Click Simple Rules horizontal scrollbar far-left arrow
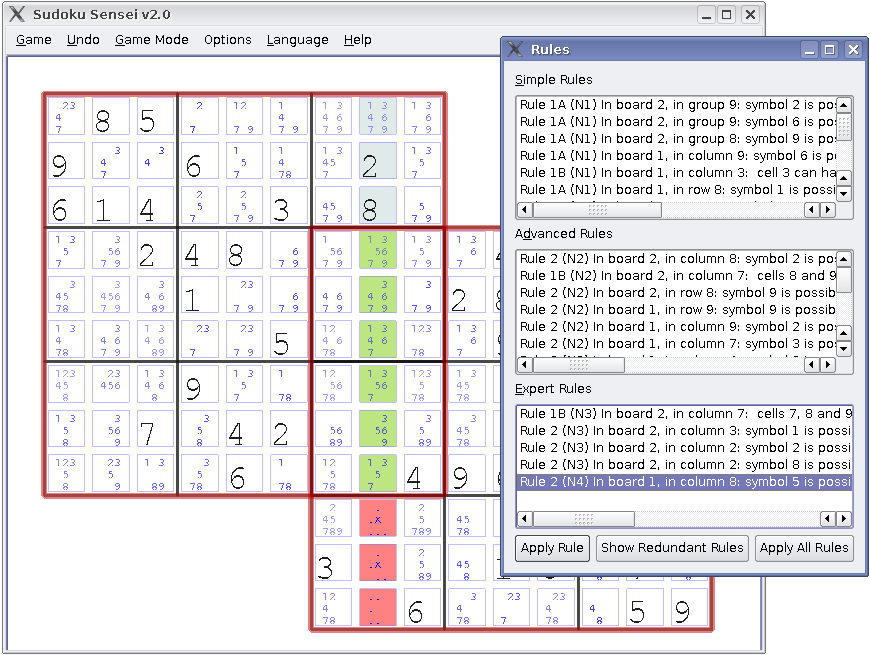The height and width of the screenshot is (655, 870). 525,210
